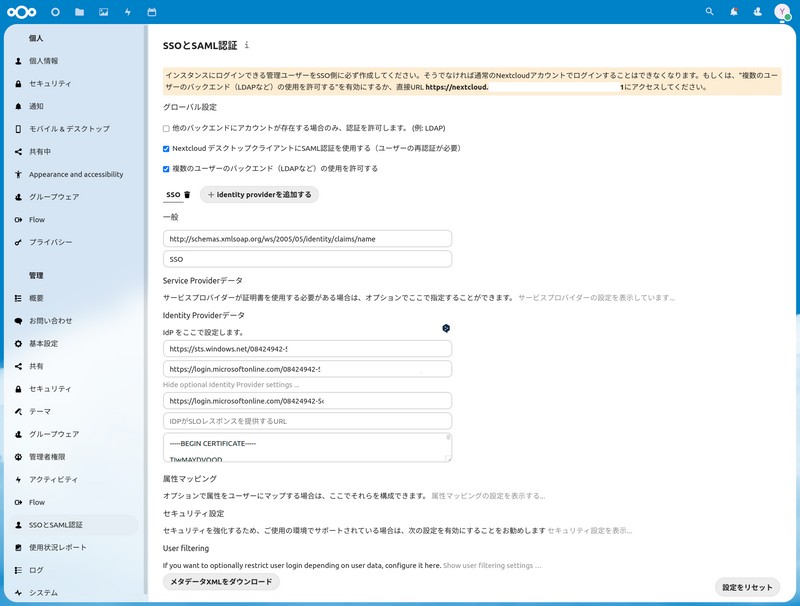
Task: Open the Activity lightning icon in top bar
Action: pos(127,12)
